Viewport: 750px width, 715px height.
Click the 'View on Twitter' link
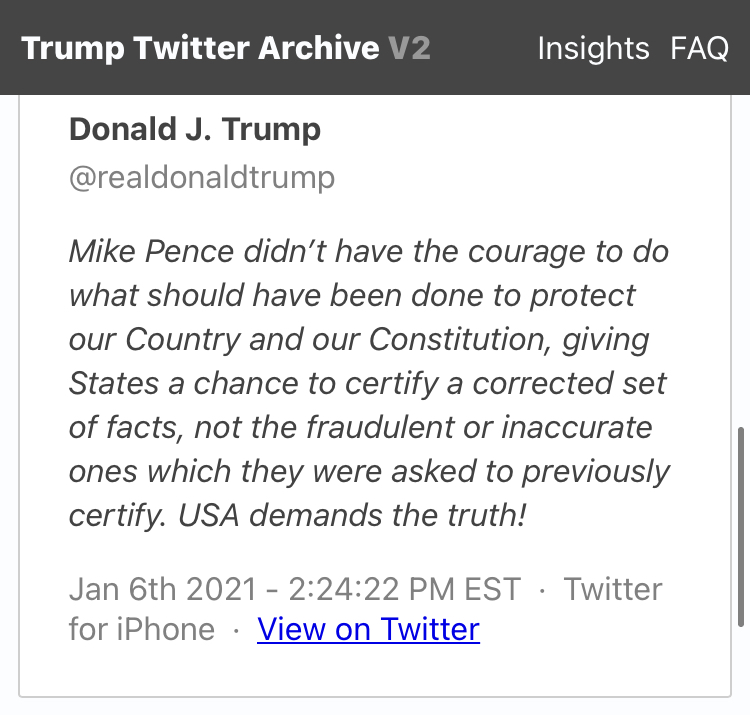coord(368,629)
